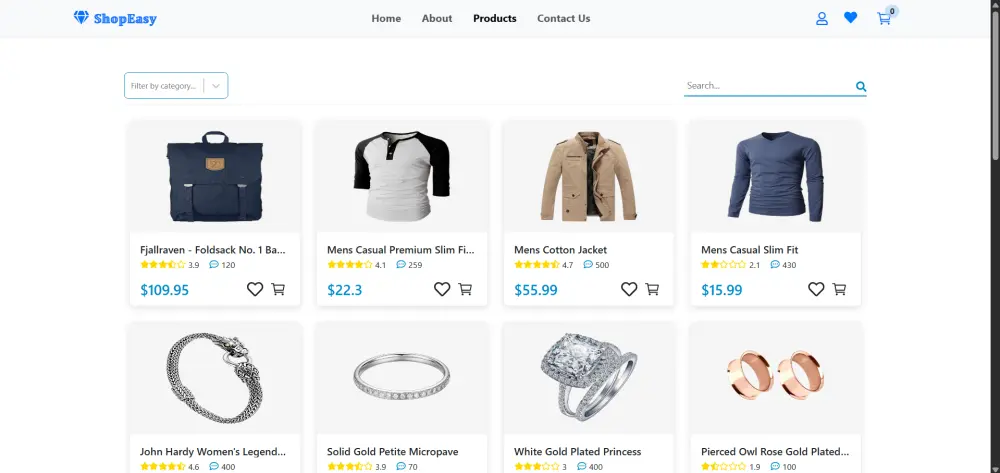Add Mens Cotton Jacket to cart
This screenshot has width=1000, height=473.
(x=652, y=289)
